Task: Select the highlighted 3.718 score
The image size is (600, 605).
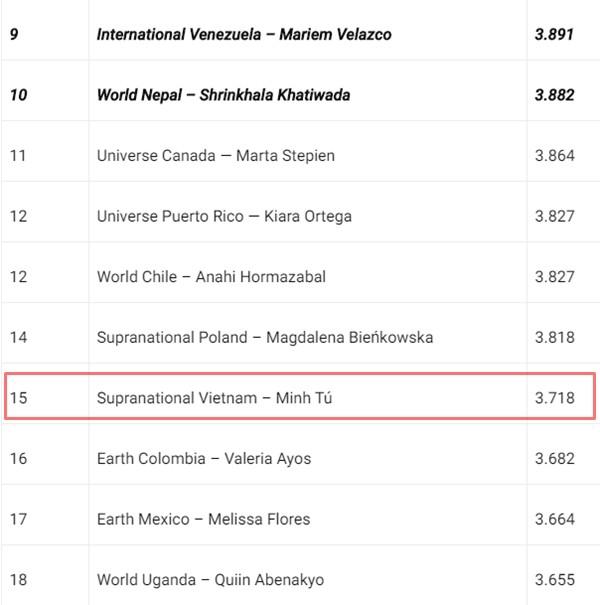Action: click(x=554, y=398)
